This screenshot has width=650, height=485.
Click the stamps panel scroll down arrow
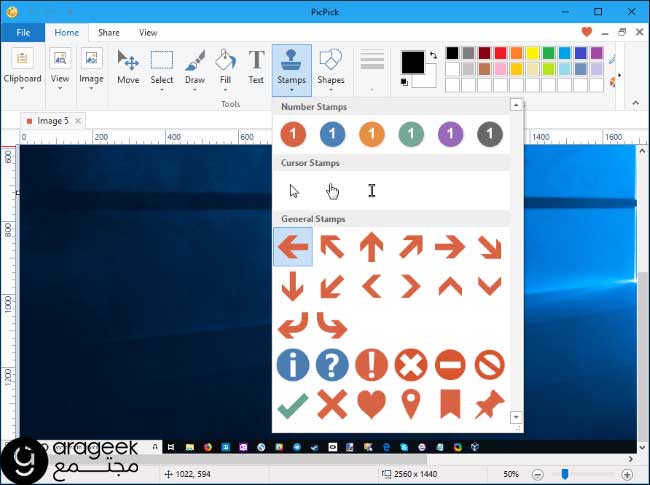516,417
